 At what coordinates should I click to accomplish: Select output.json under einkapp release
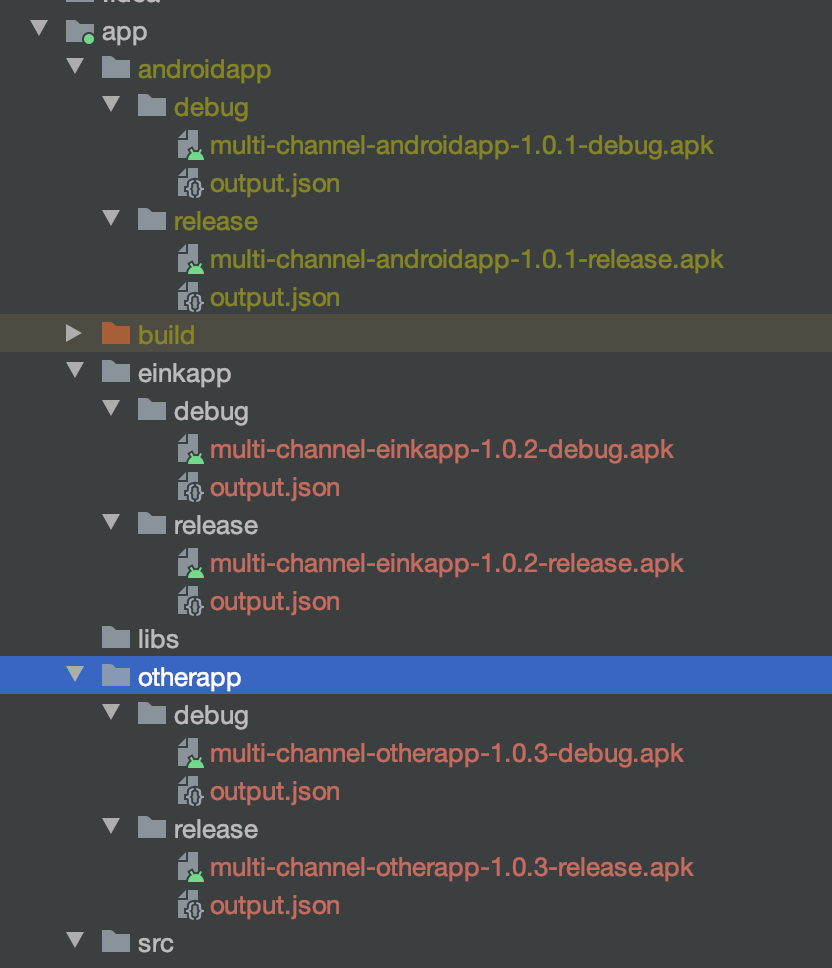[x=275, y=602]
